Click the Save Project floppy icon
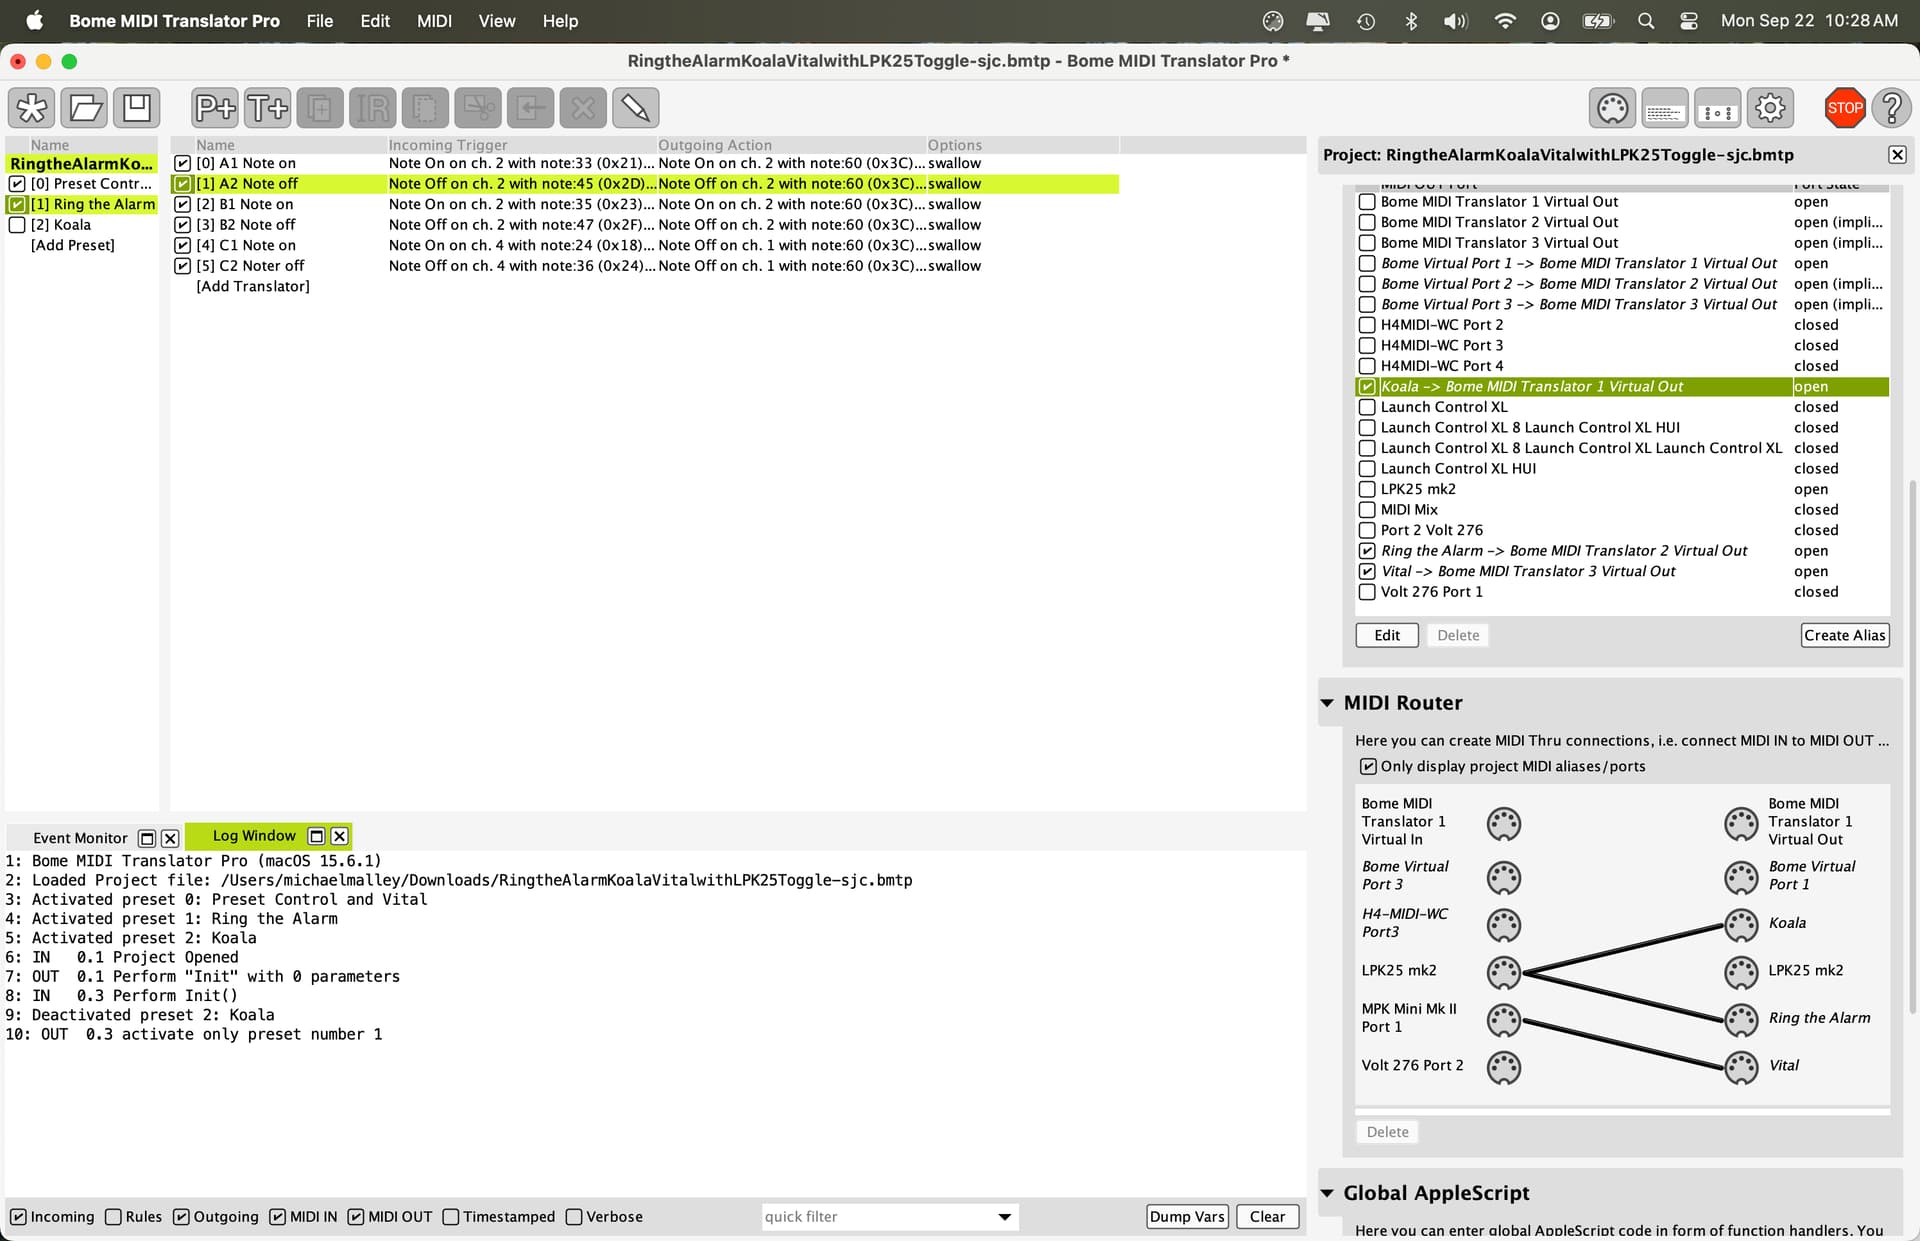Viewport: 1920px width, 1241px height. pyautogui.click(x=137, y=108)
